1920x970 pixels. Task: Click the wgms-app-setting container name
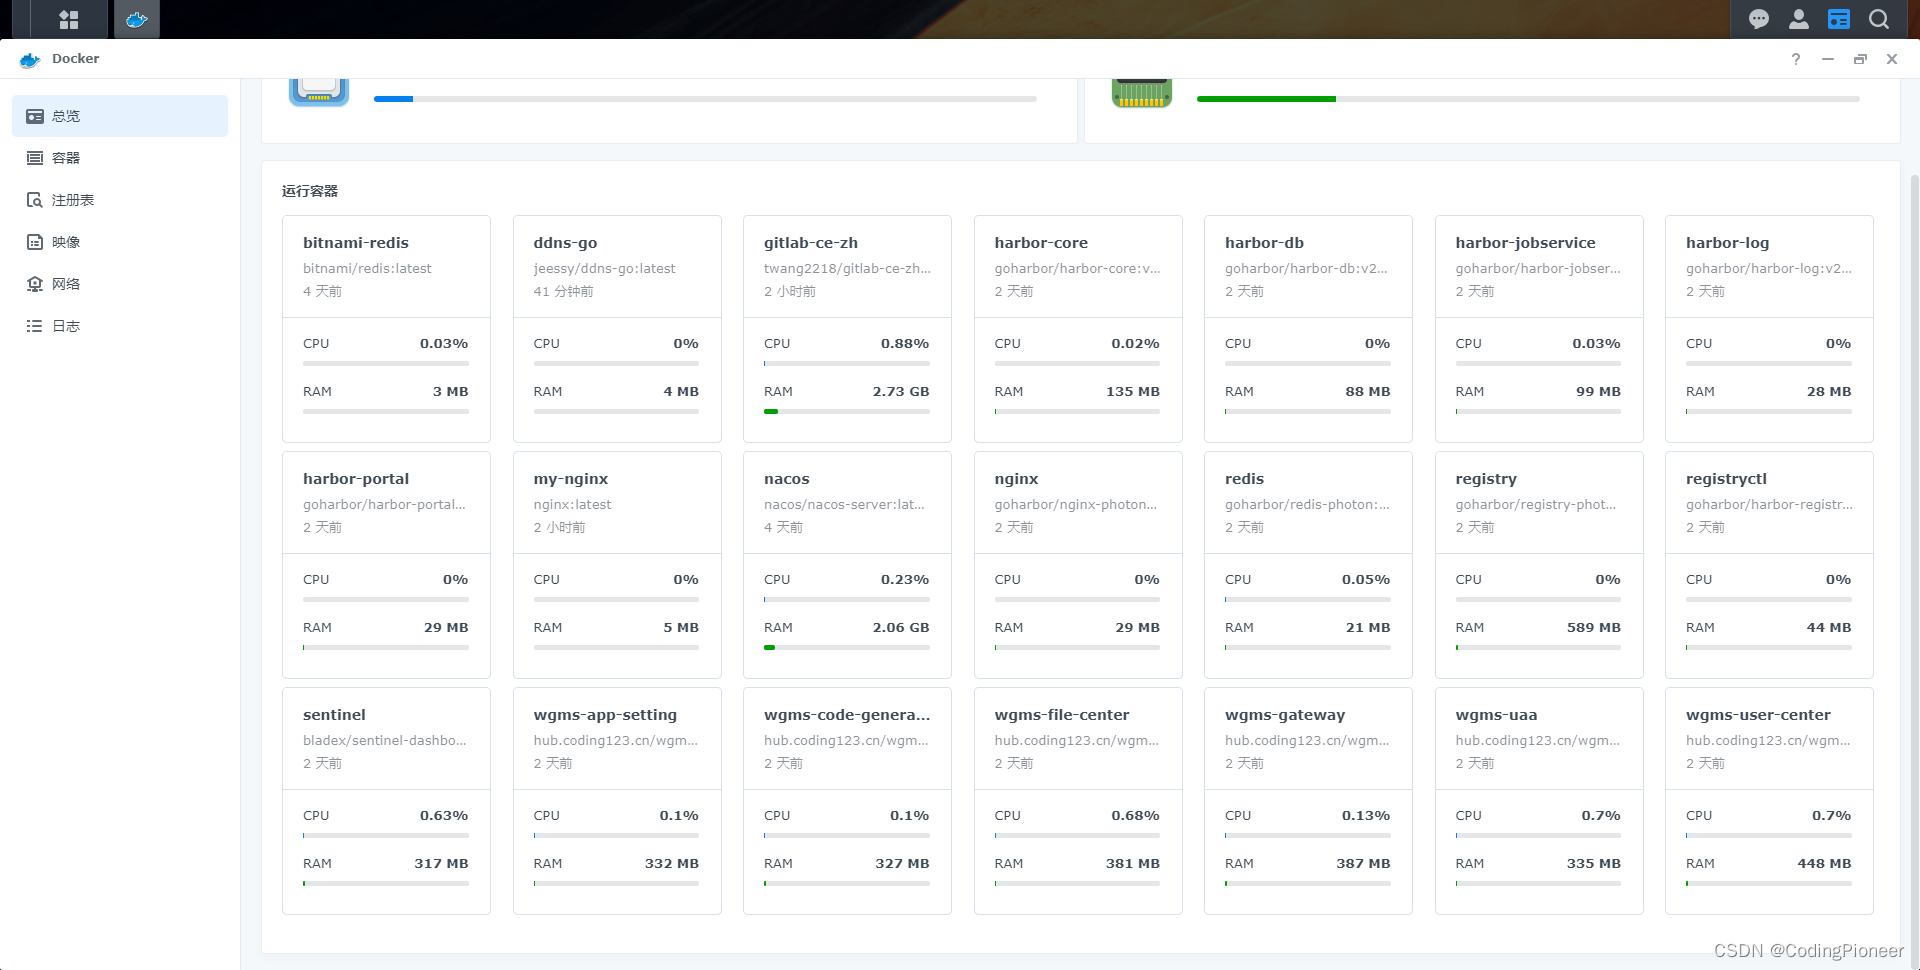coord(605,715)
